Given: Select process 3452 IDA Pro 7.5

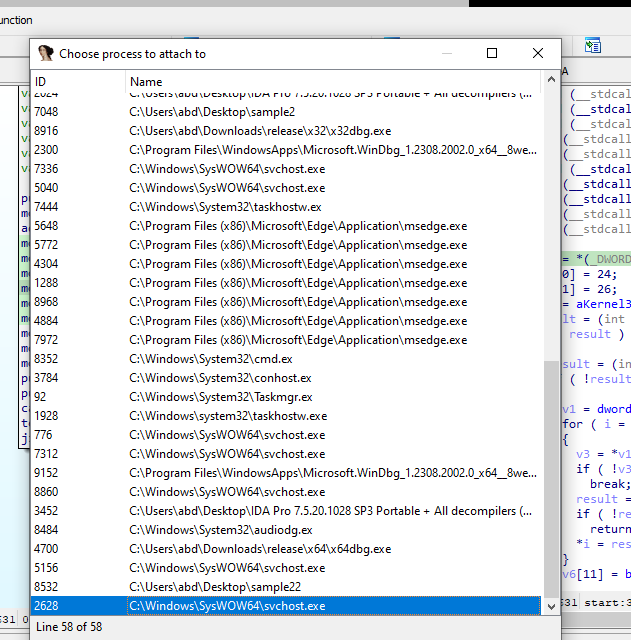Looking at the screenshot, I should (286, 511).
